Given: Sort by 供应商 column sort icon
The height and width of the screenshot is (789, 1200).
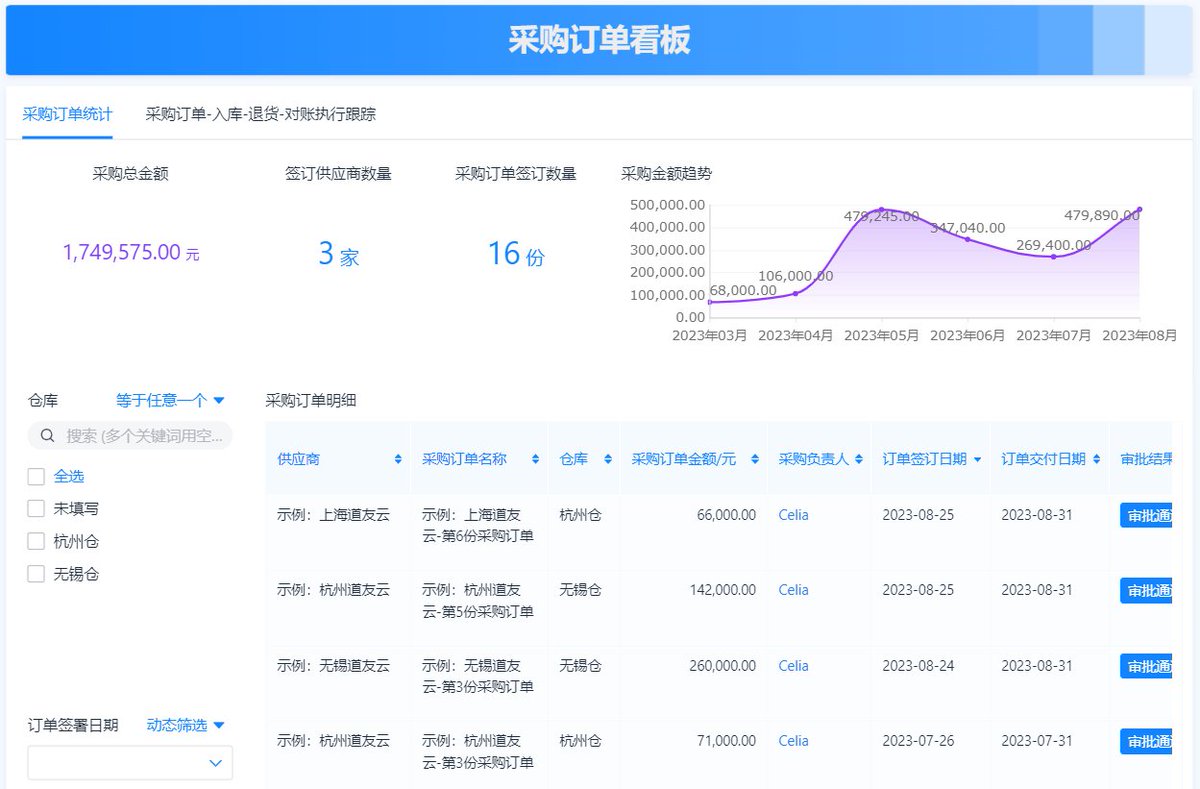Looking at the screenshot, I should tap(398, 459).
